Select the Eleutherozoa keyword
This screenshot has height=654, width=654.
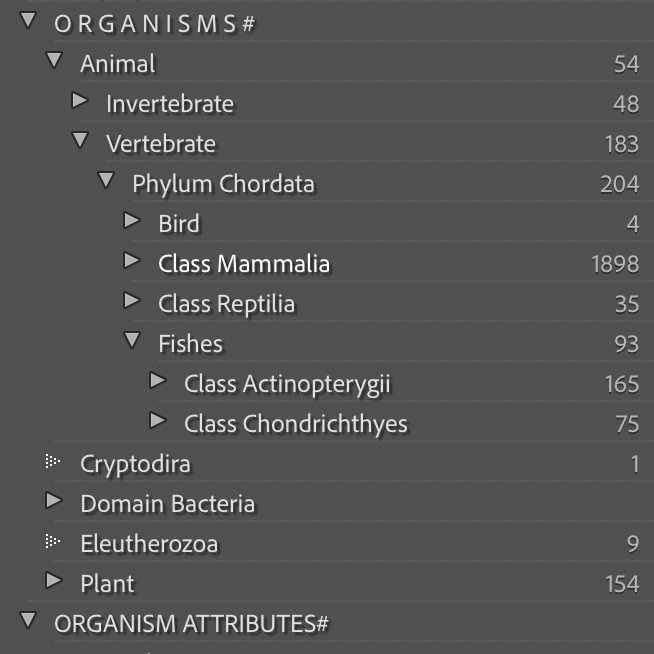click(149, 544)
